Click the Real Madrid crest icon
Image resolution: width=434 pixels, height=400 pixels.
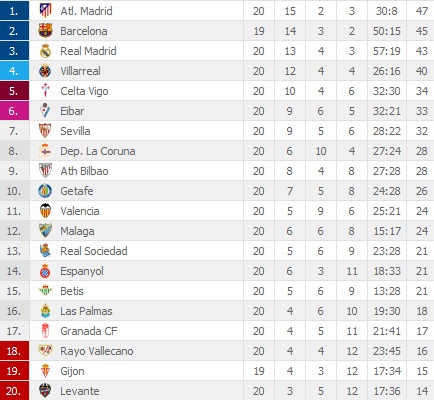tap(45, 51)
